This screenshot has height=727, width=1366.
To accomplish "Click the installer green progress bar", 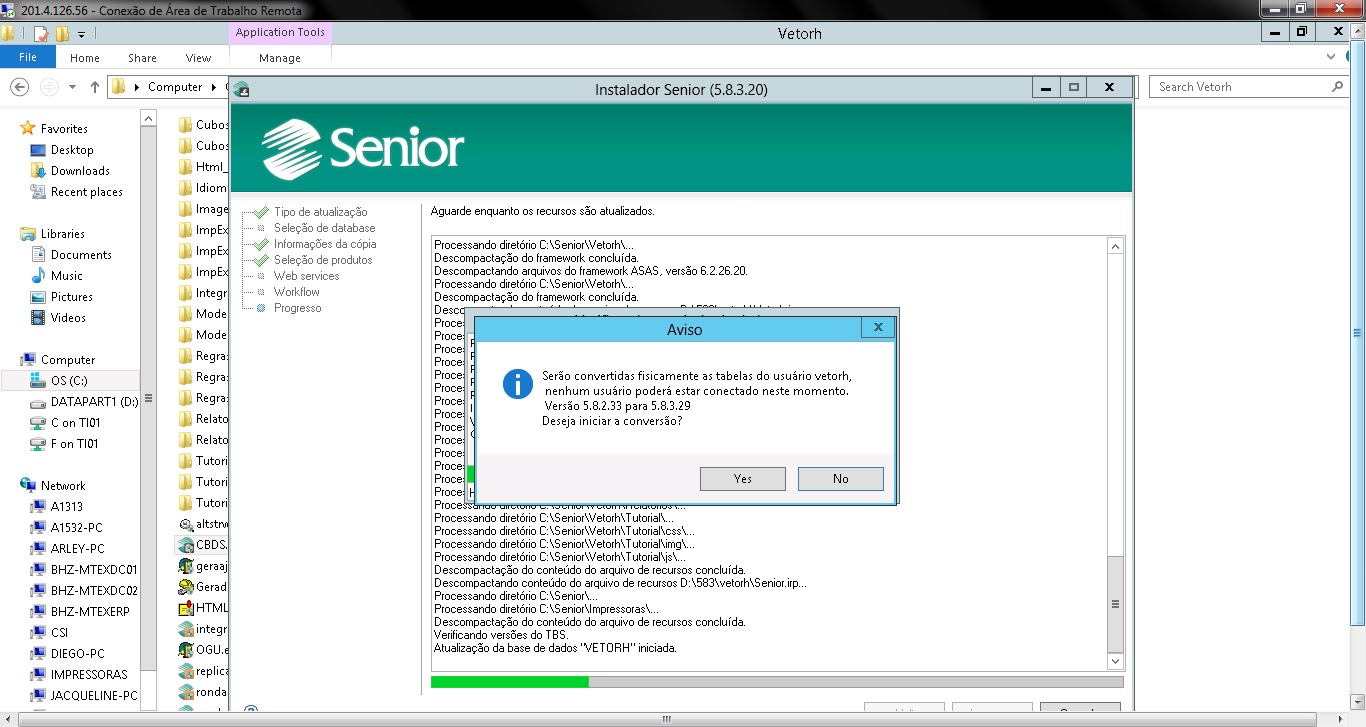I will click(x=510, y=682).
